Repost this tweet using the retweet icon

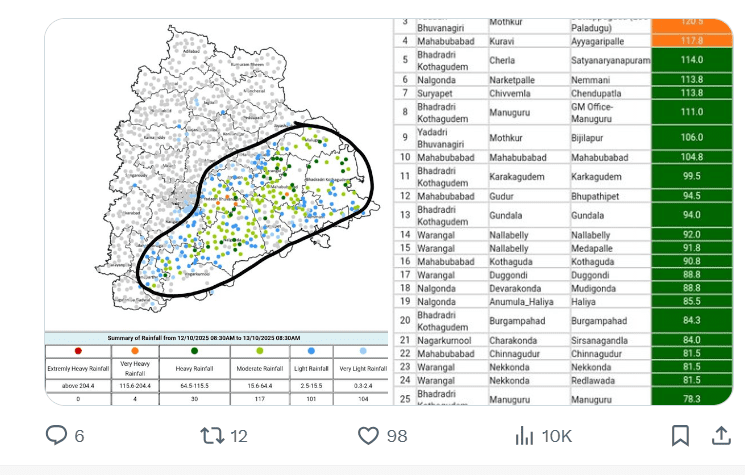(212, 436)
